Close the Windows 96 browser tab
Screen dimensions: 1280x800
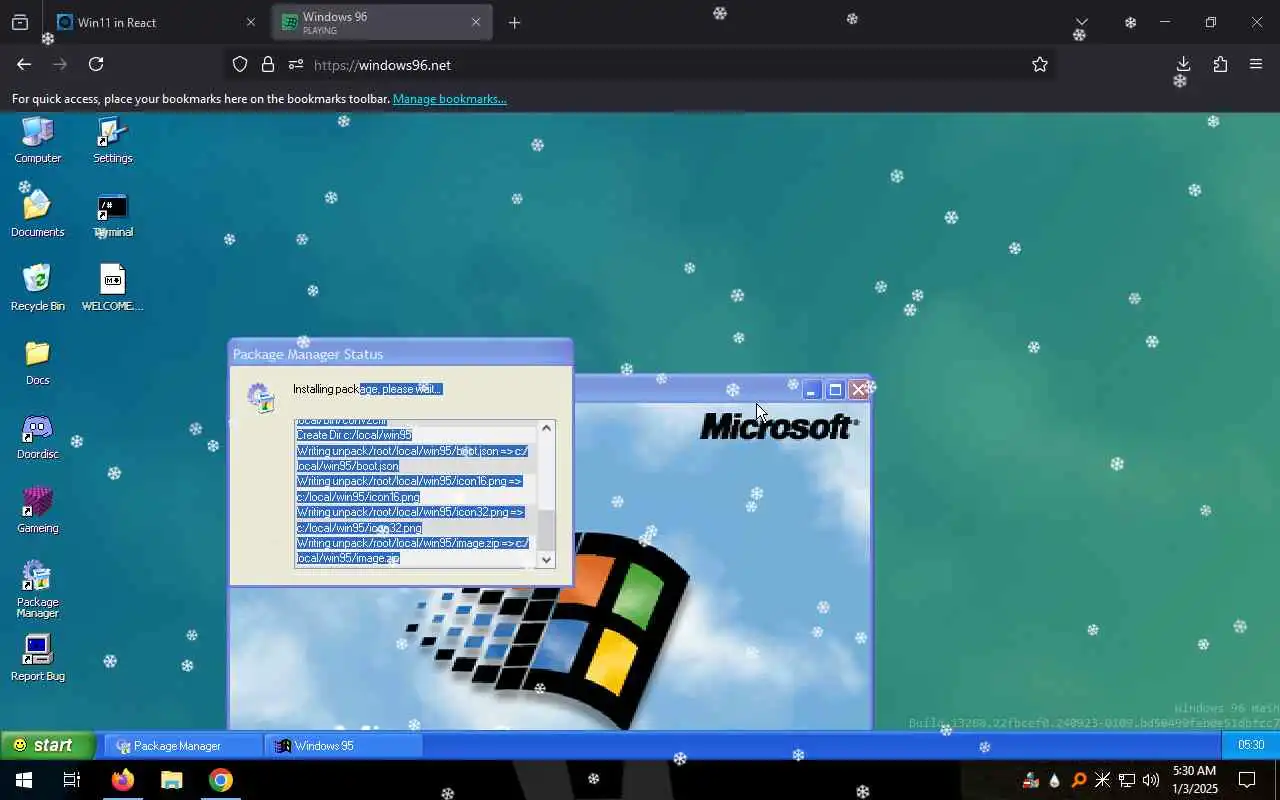coord(476,22)
